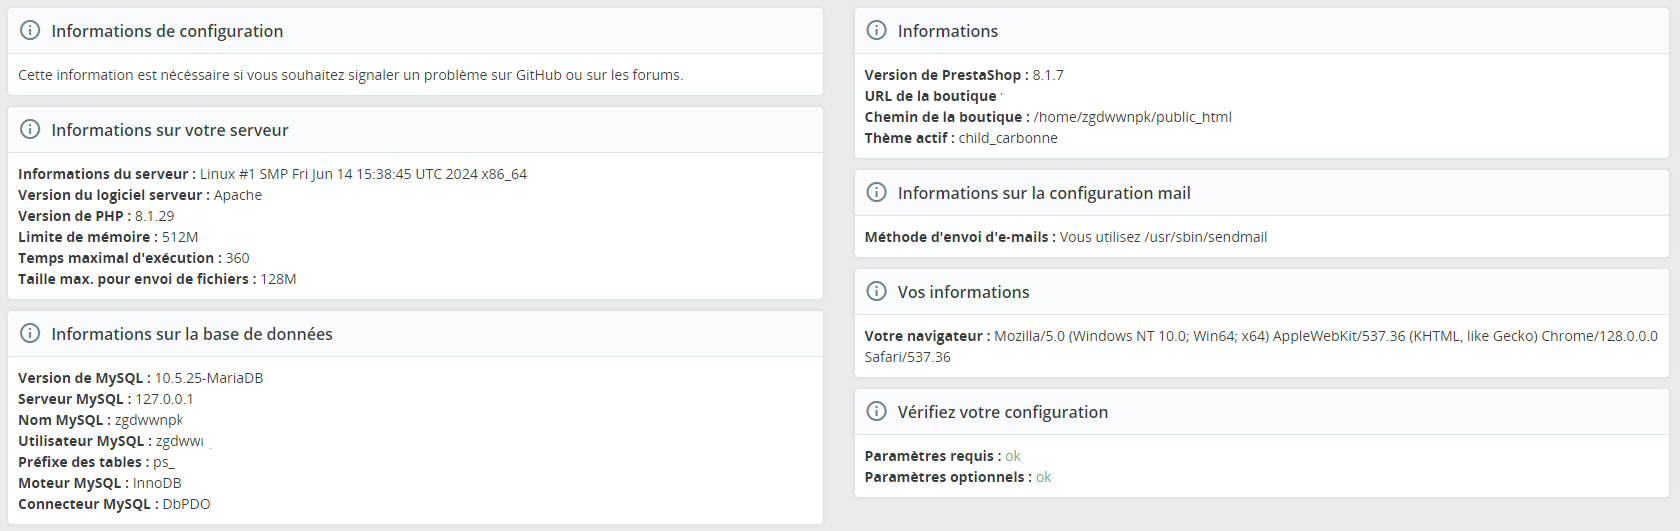
Task: Select the PHP version value 8.1.29
Action: tap(155, 216)
